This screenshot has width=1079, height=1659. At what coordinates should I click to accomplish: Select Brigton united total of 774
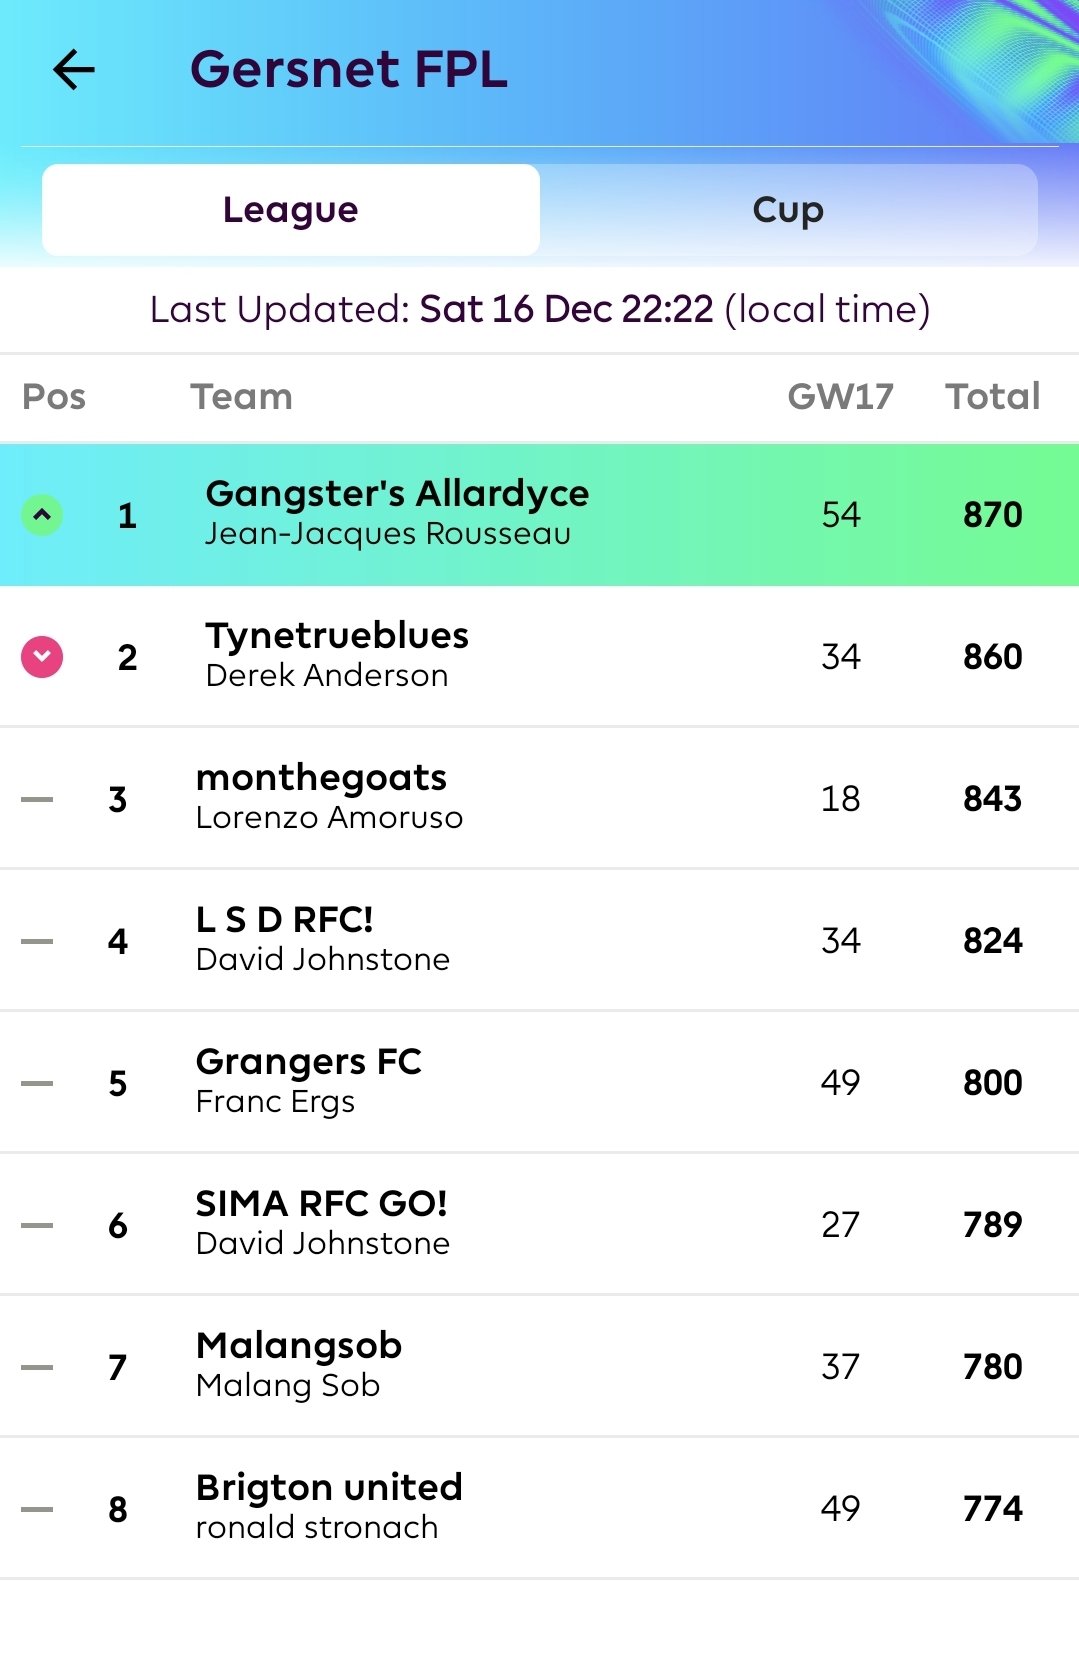pyautogui.click(x=993, y=1508)
